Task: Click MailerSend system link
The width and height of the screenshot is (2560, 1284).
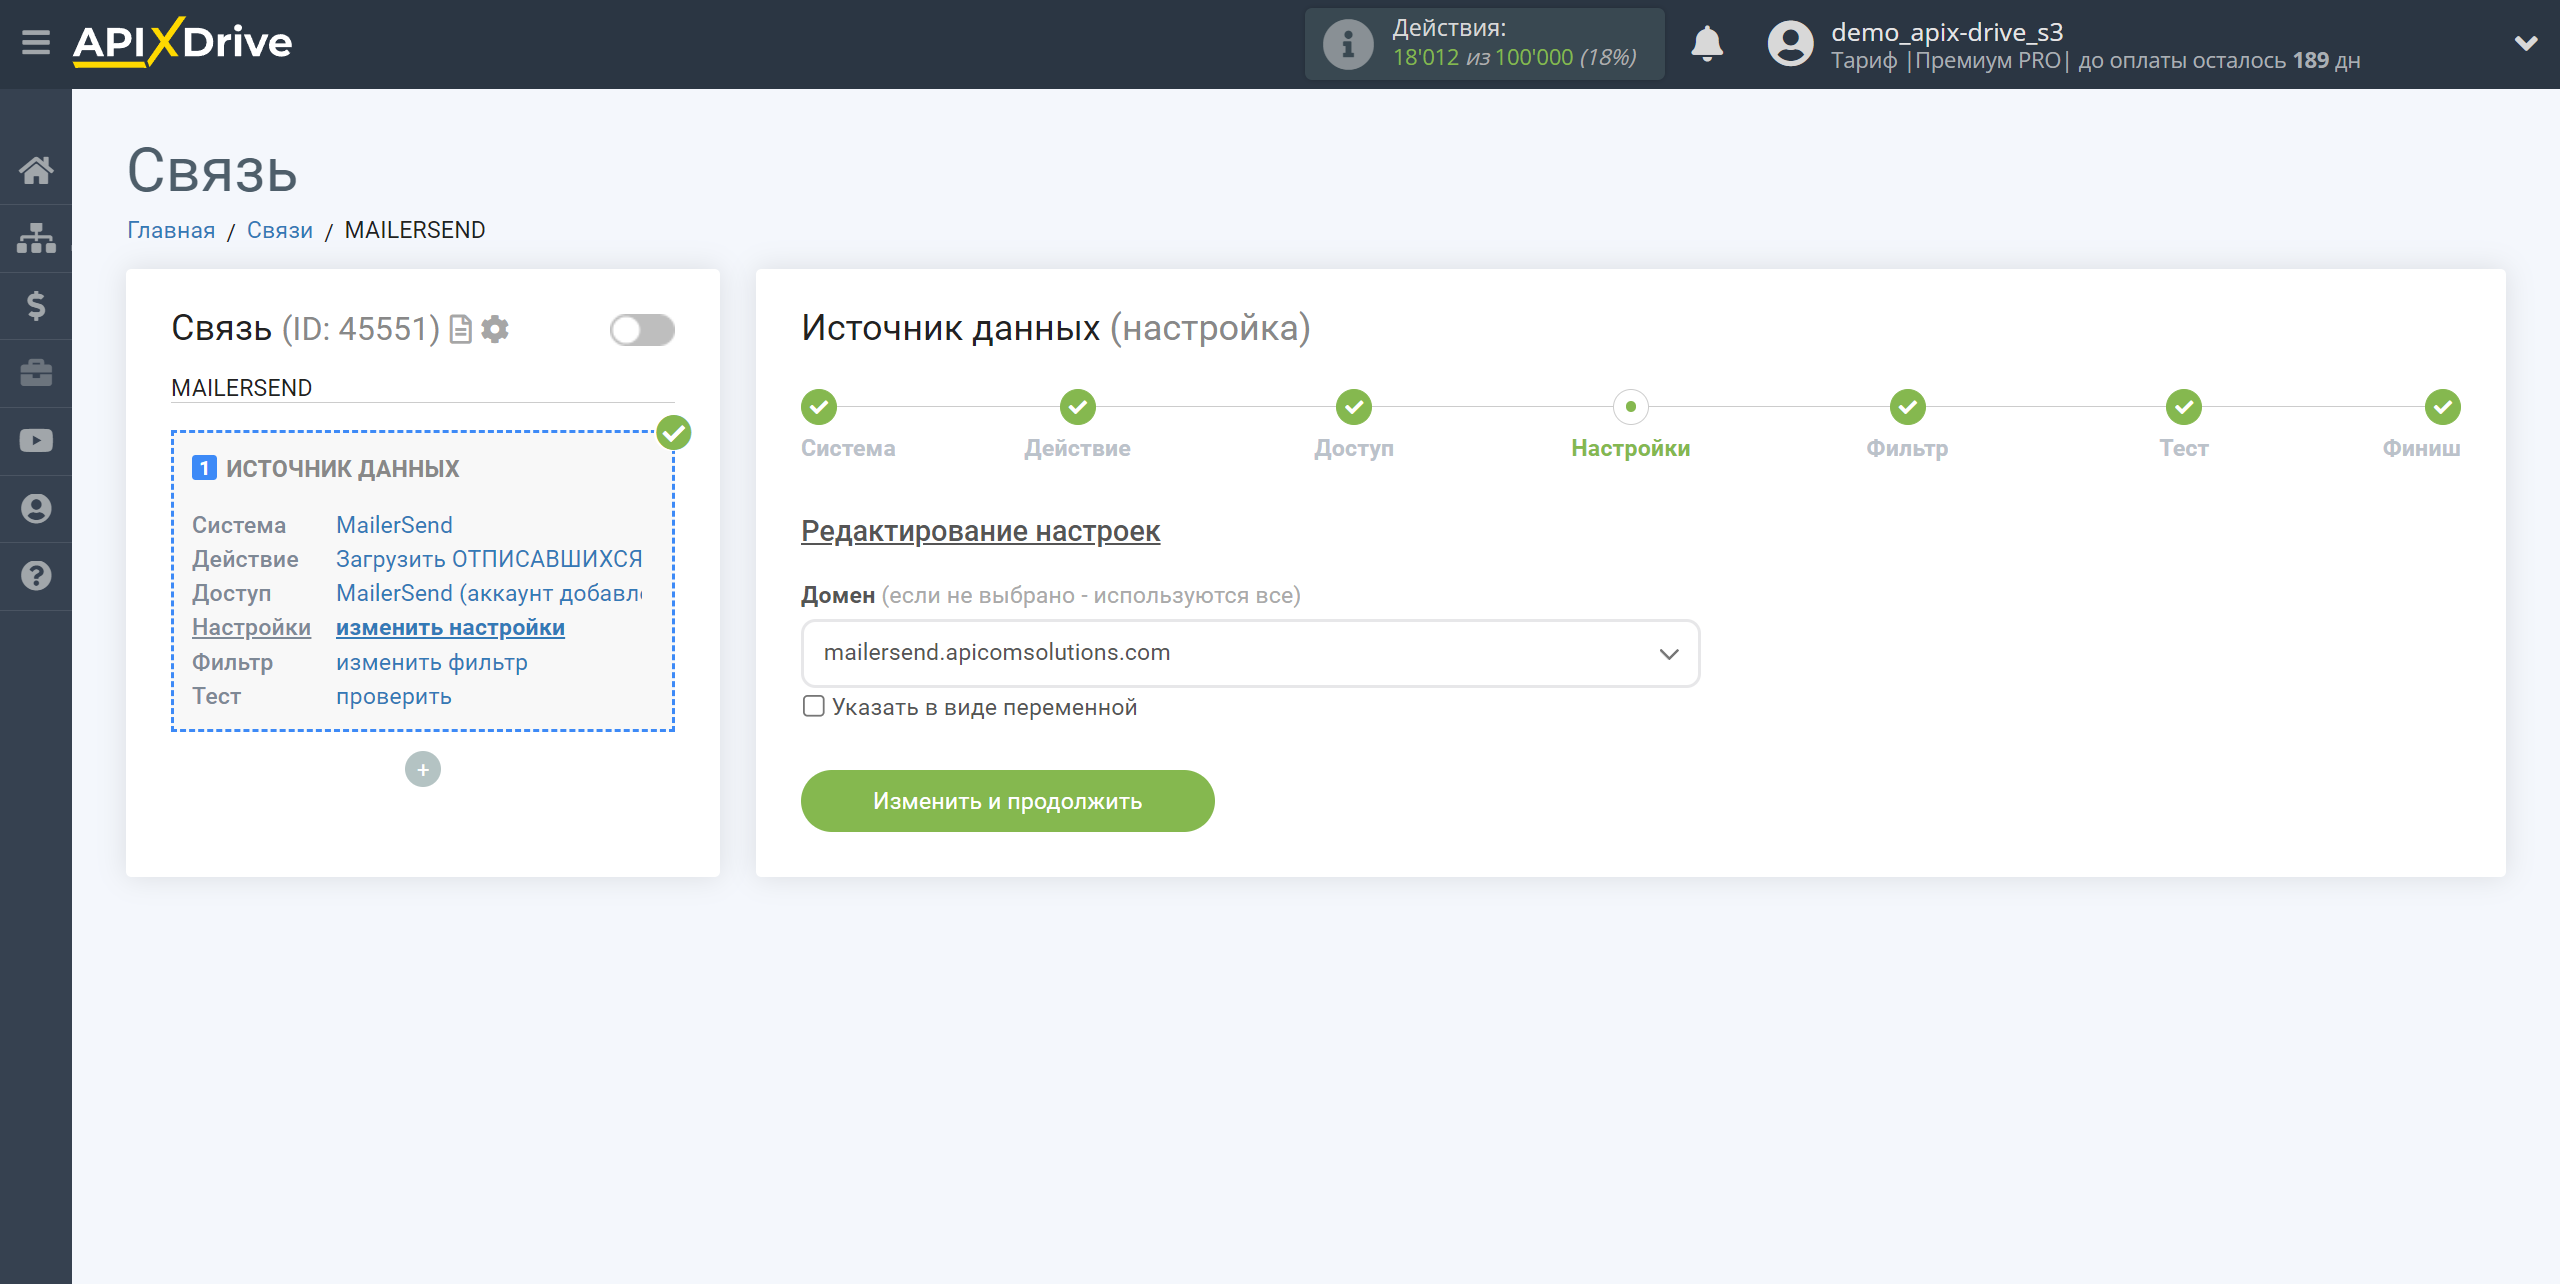Action: click(x=394, y=525)
